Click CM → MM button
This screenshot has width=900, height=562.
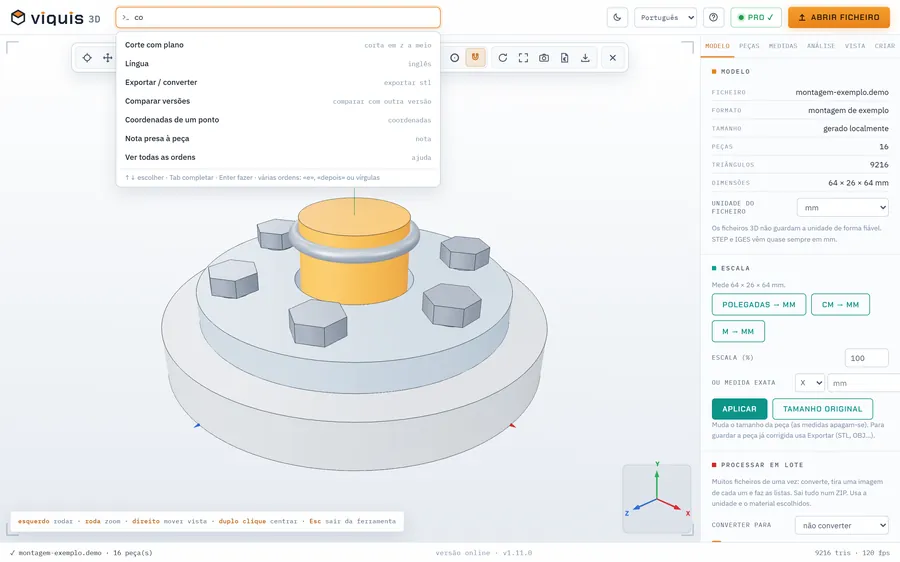pos(840,305)
